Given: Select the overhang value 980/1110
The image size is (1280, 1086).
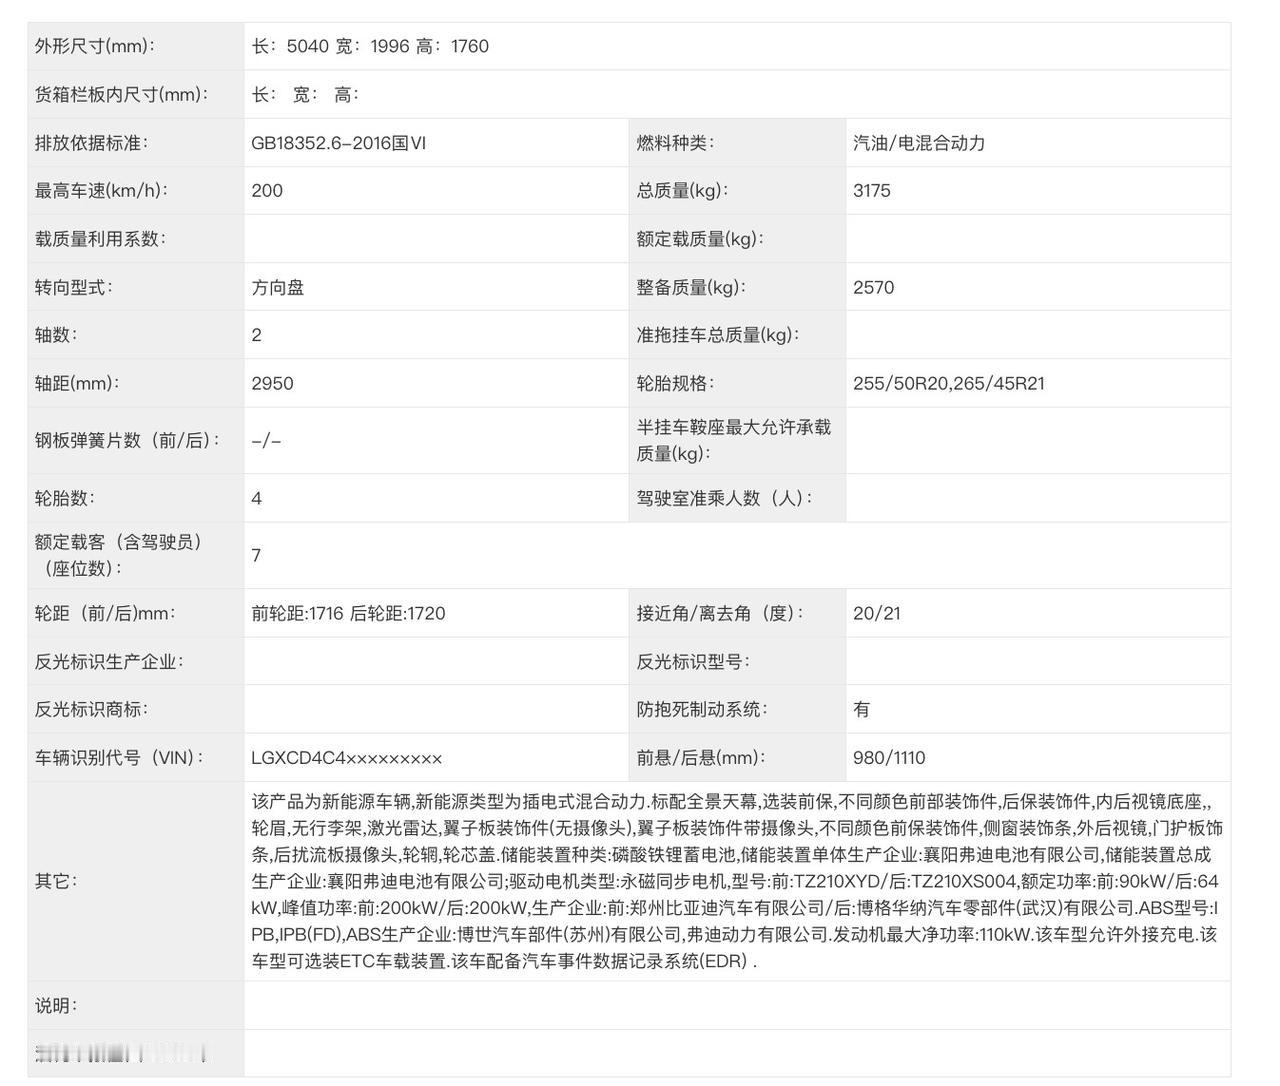Looking at the screenshot, I should 889,757.
